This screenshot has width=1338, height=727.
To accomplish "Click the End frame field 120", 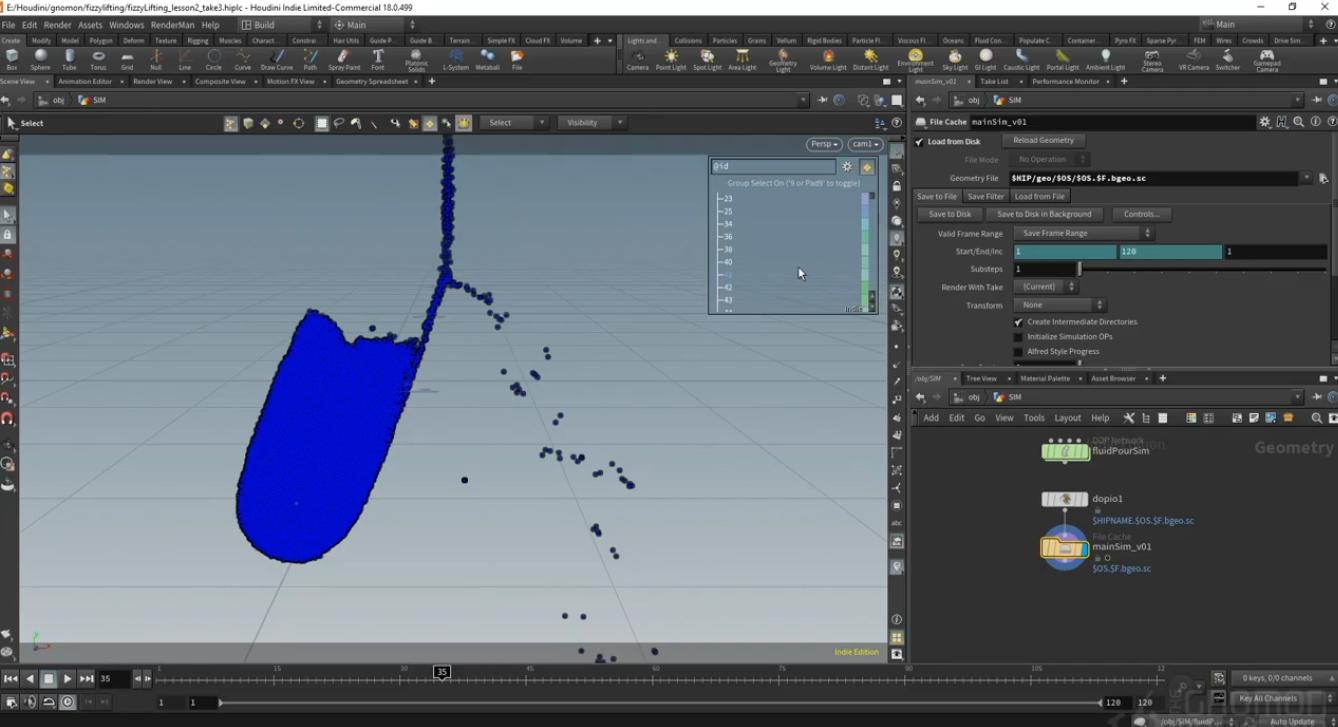I will (x=1170, y=252).
